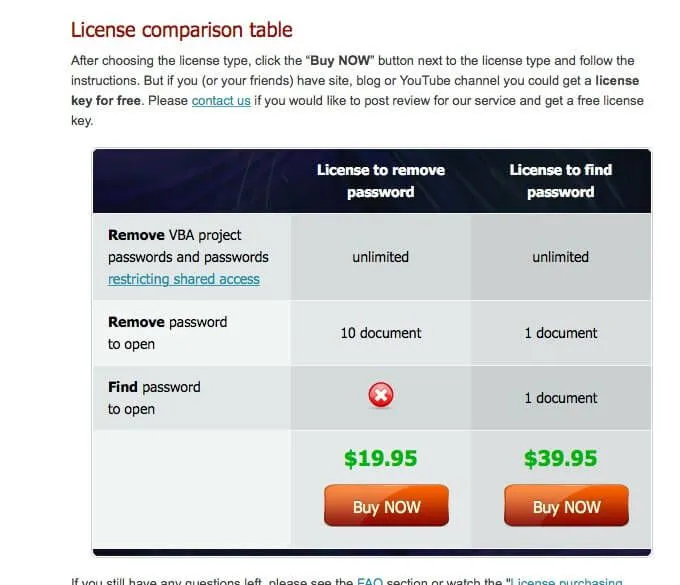Open the FAQ link at the bottom
This screenshot has height=585, width=680.
pos(369,581)
